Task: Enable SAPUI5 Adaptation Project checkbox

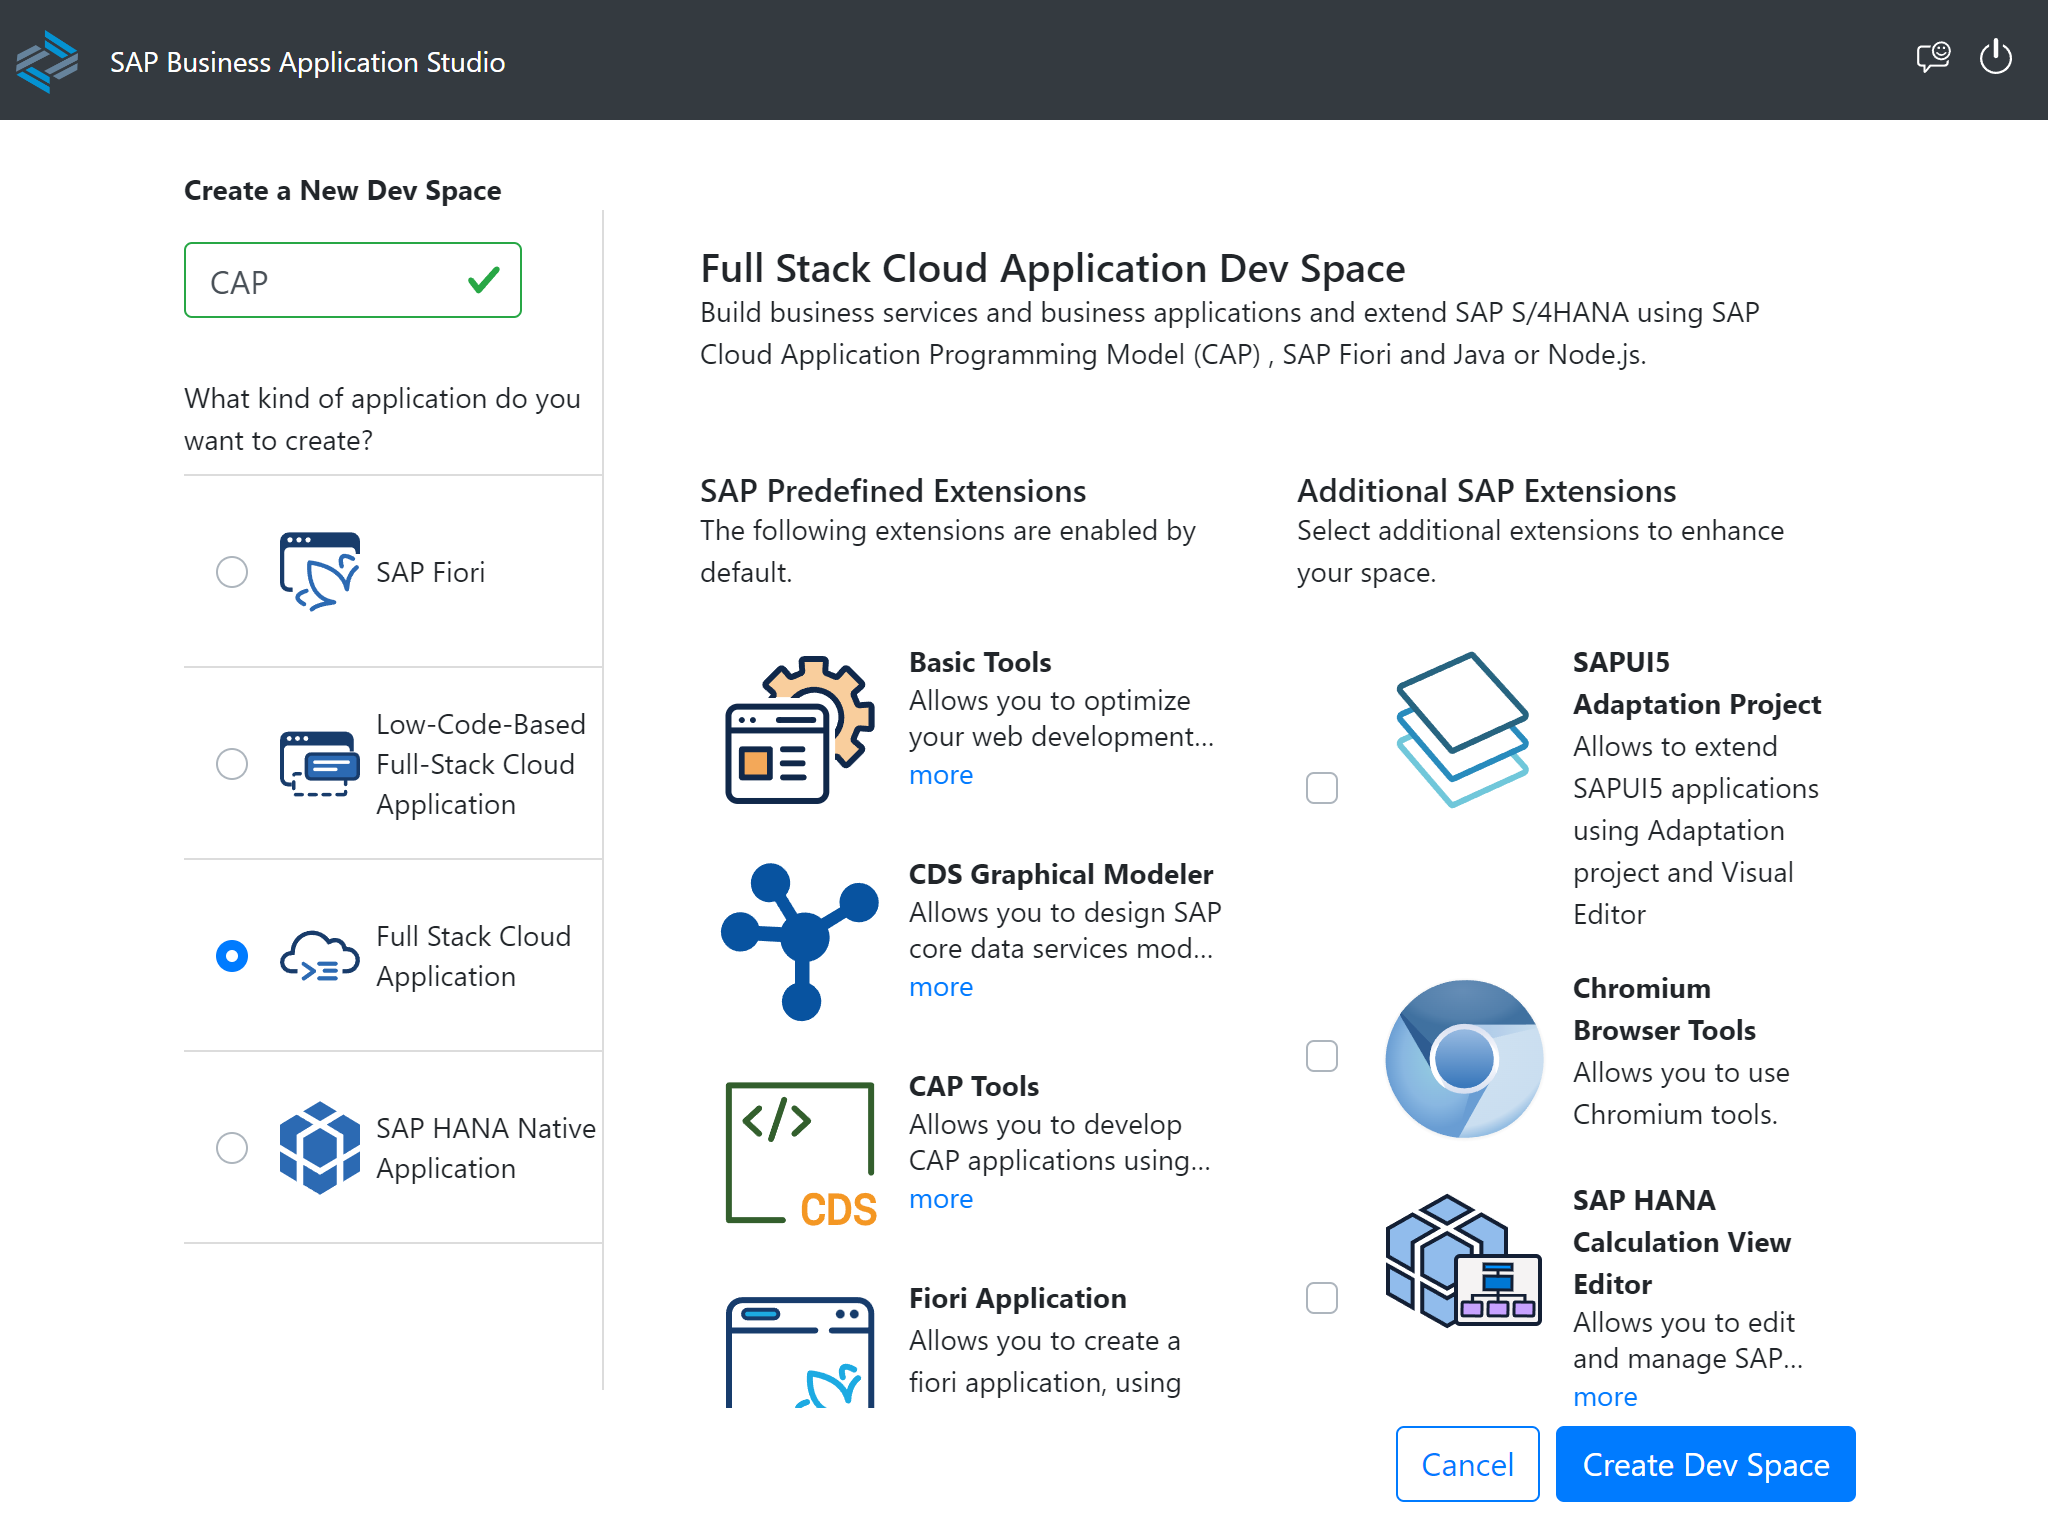Action: click(x=1322, y=788)
